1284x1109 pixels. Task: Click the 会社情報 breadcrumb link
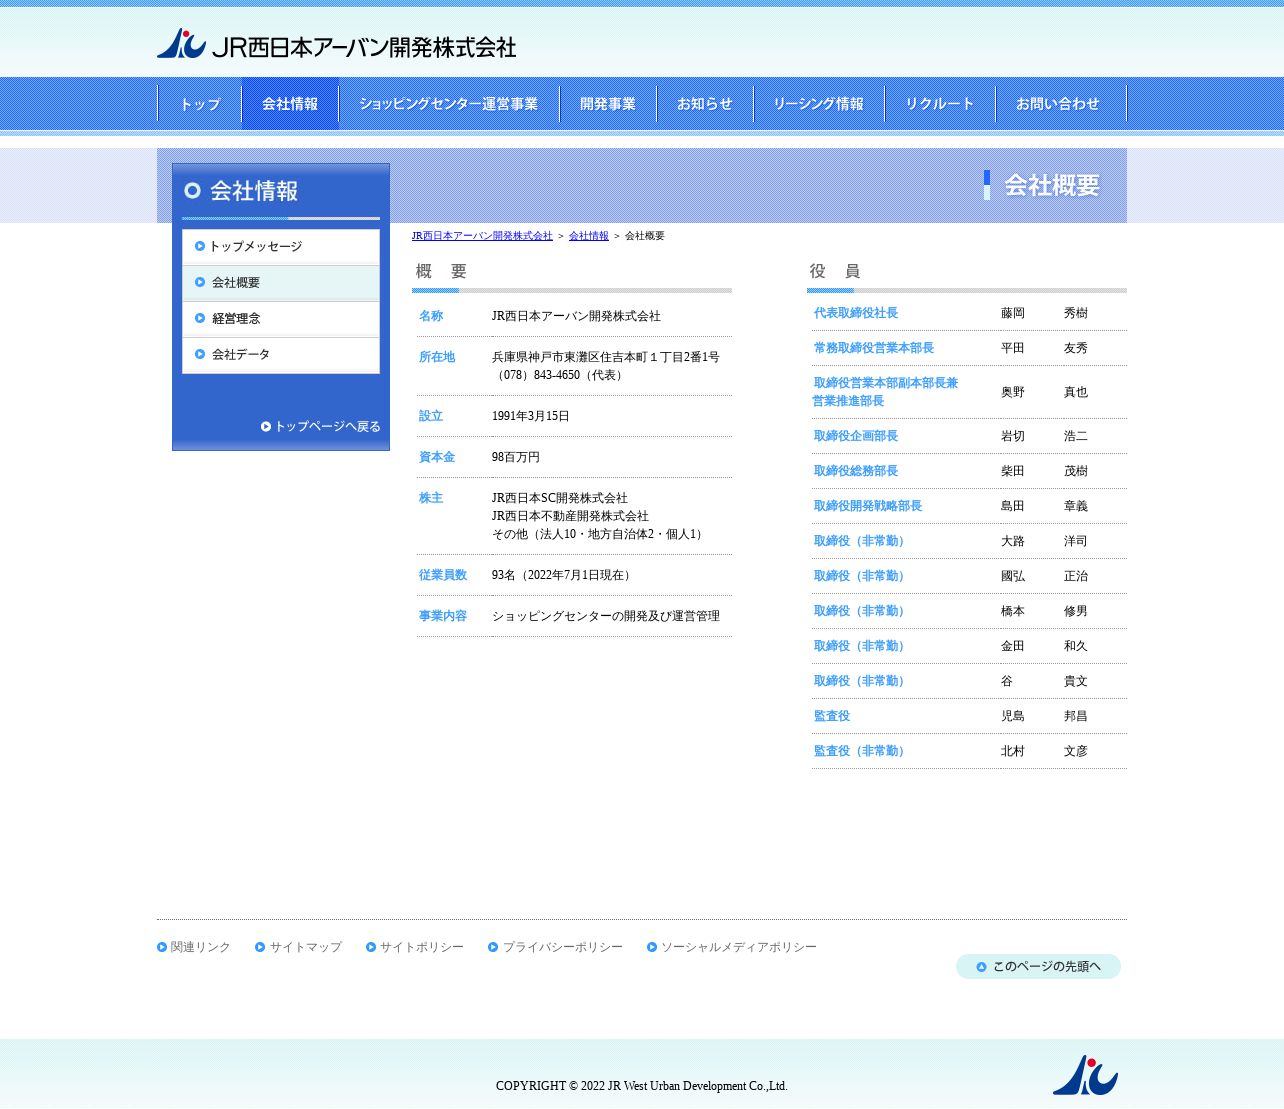(x=589, y=236)
